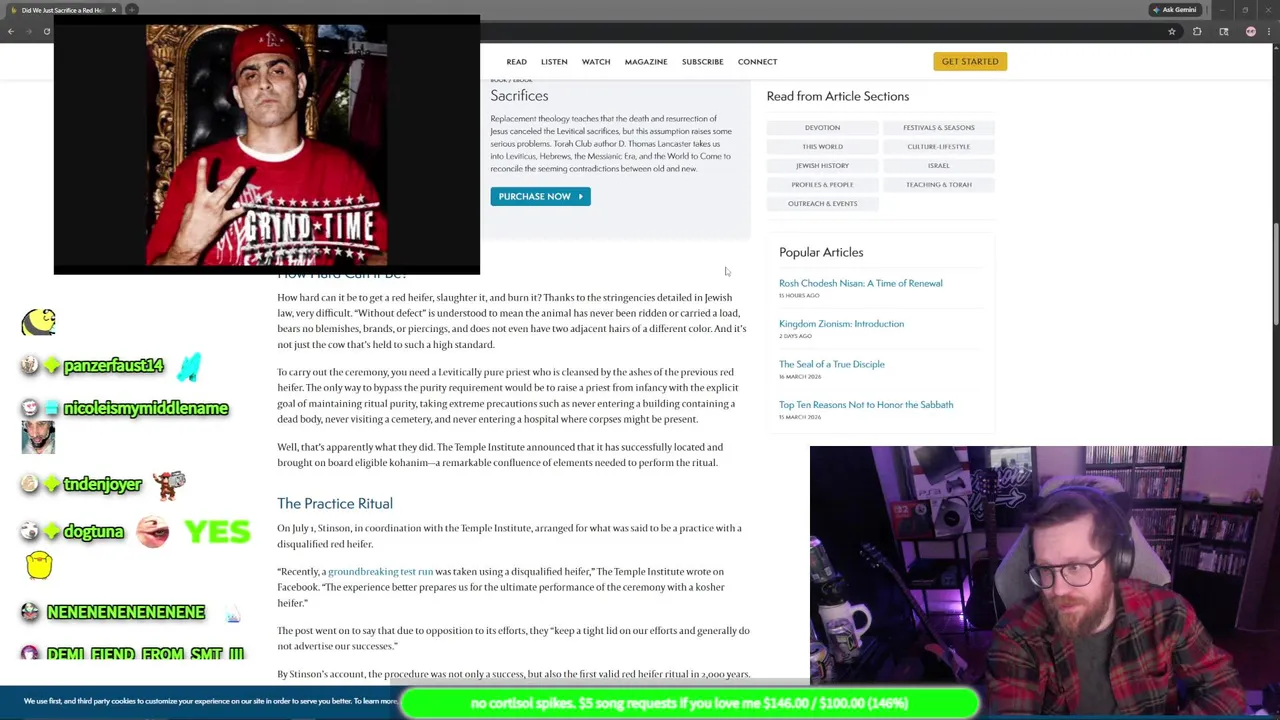Open the WATCH menu
Screen dimensions: 1280x720
(596, 62)
